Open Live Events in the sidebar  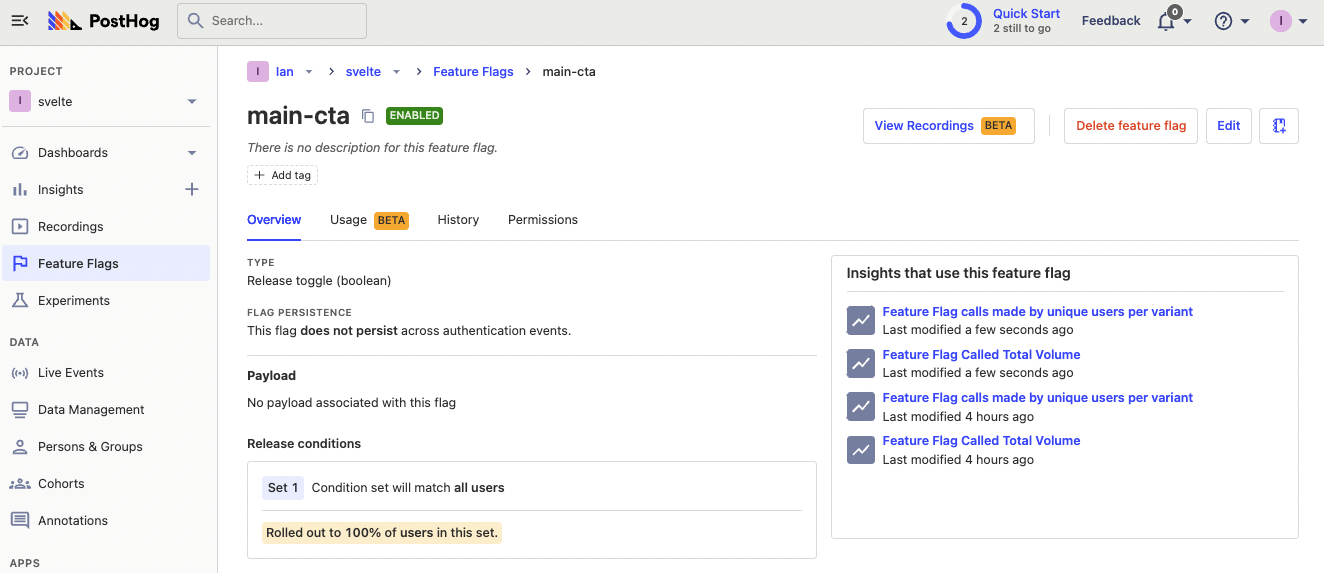pyautogui.click(x=70, y=373)
